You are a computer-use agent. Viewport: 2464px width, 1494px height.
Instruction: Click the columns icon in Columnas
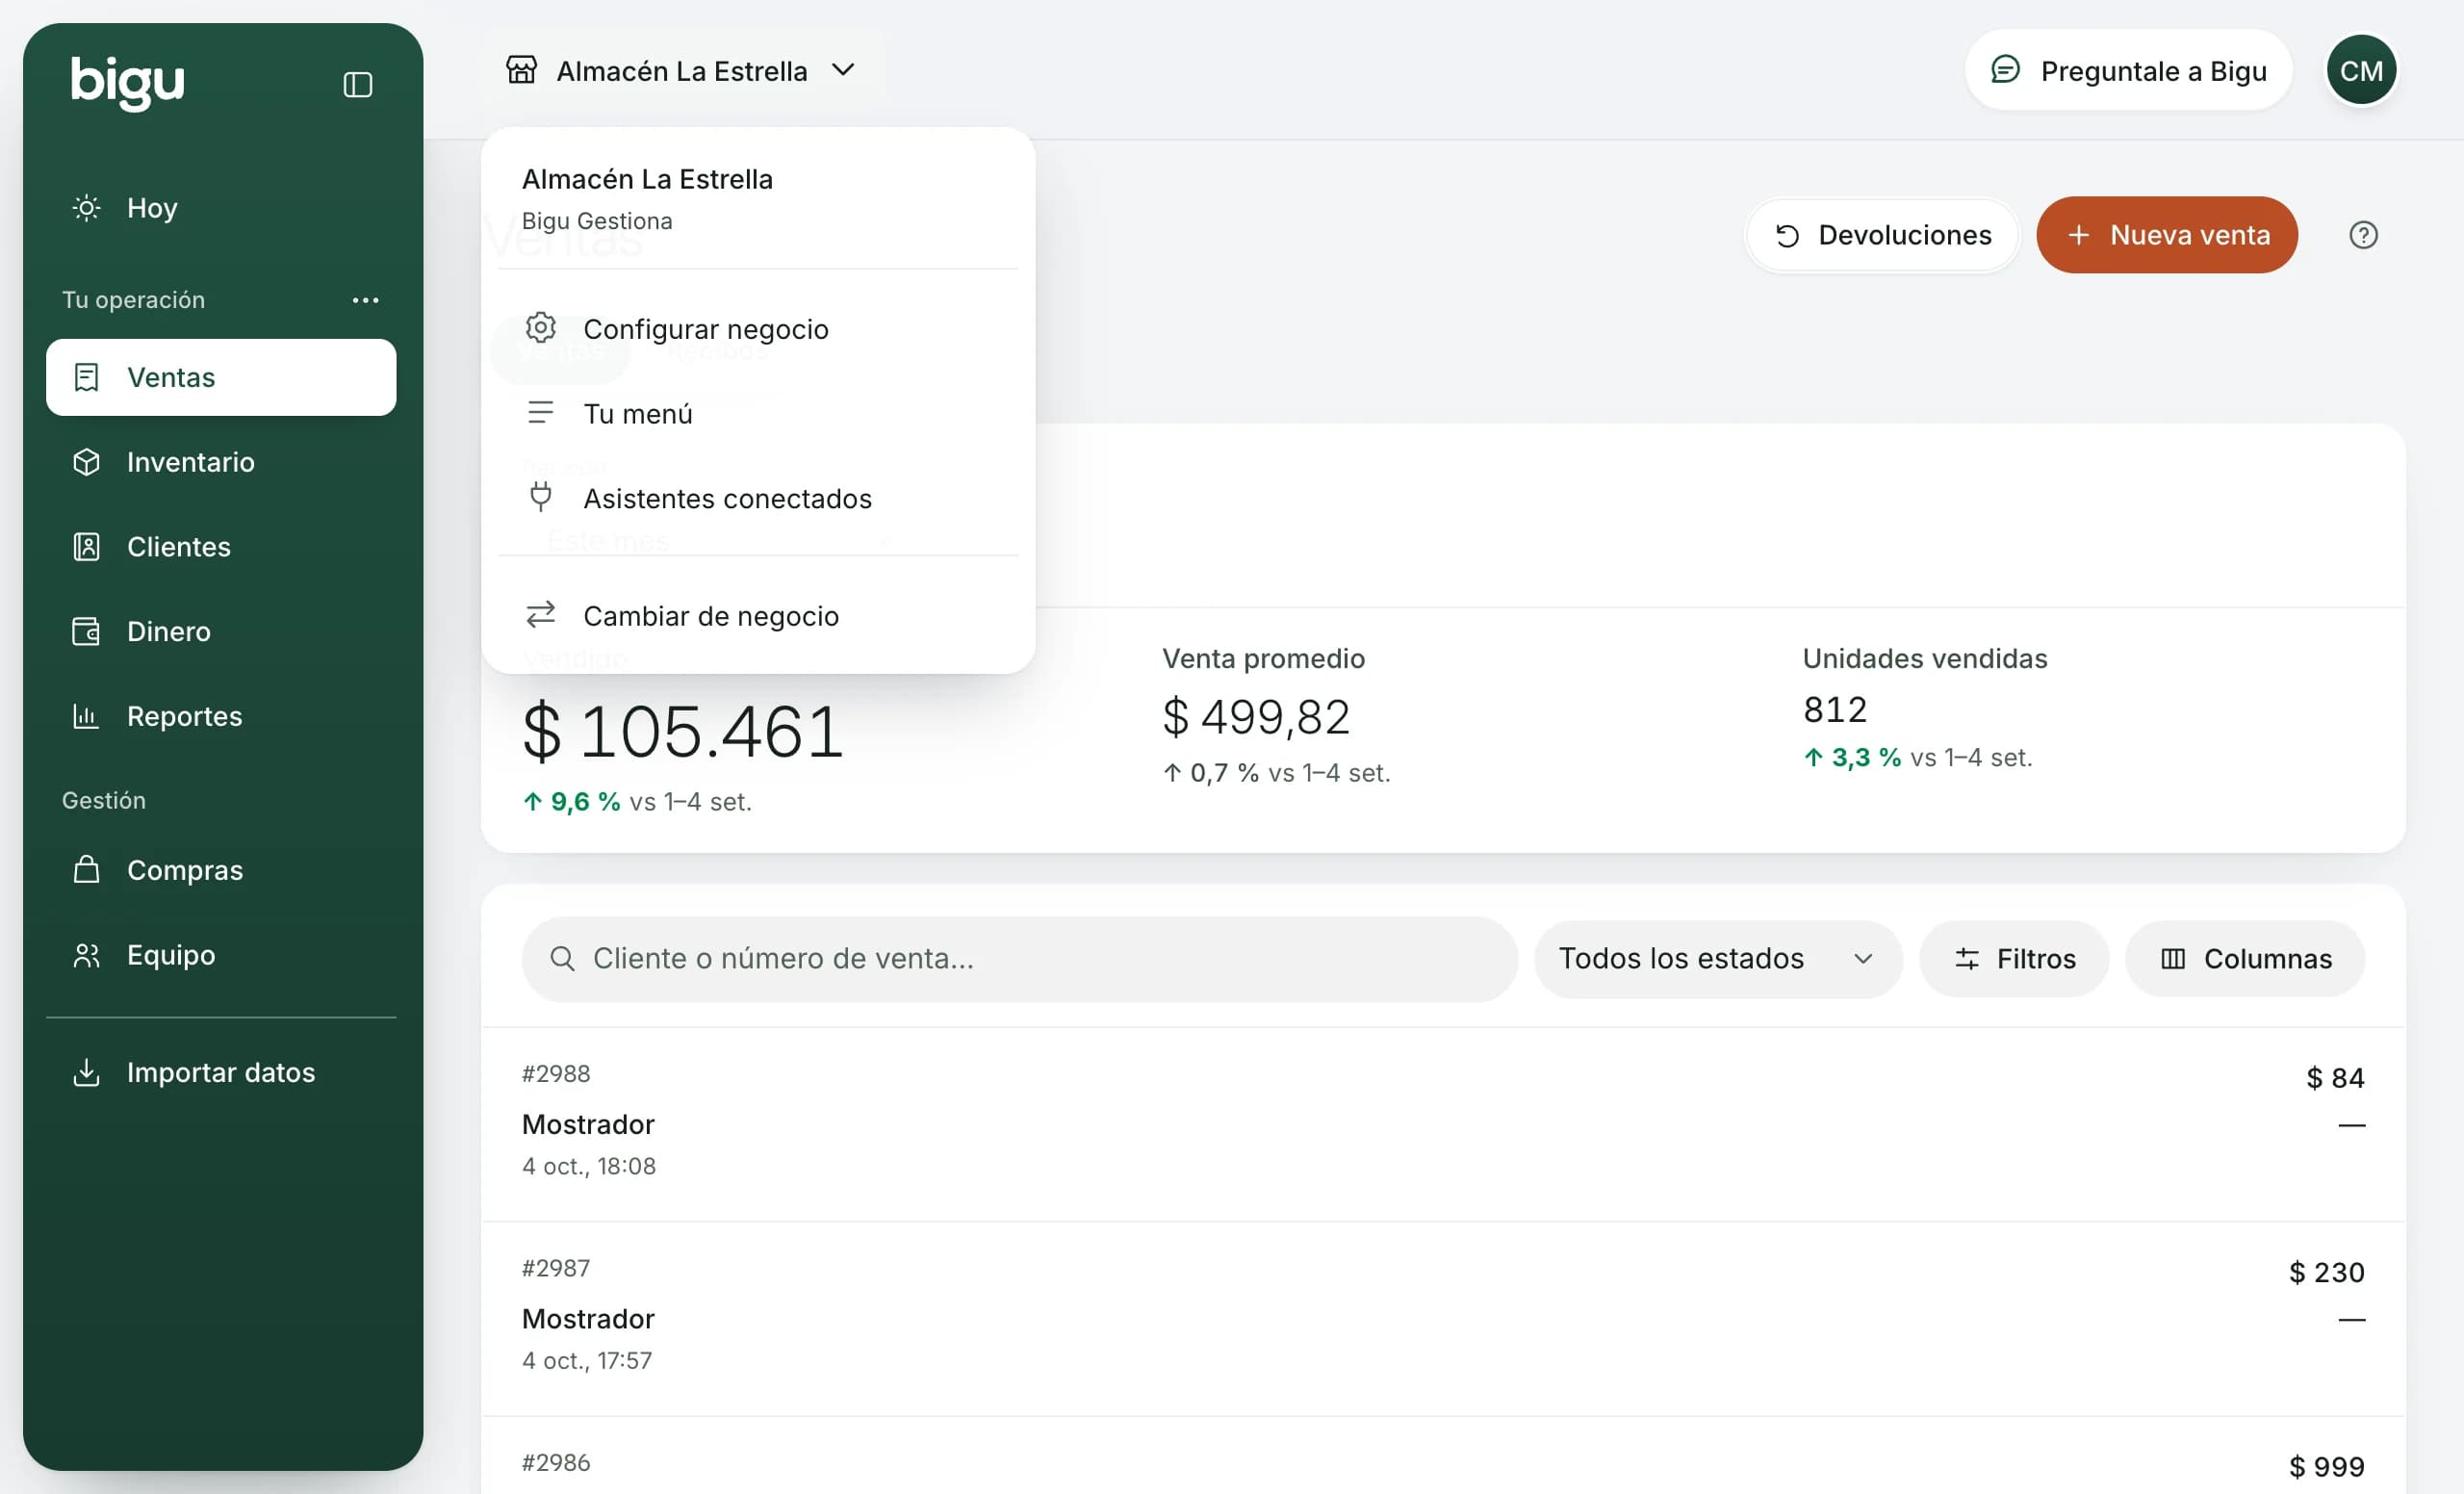(x=2173, y=959)
